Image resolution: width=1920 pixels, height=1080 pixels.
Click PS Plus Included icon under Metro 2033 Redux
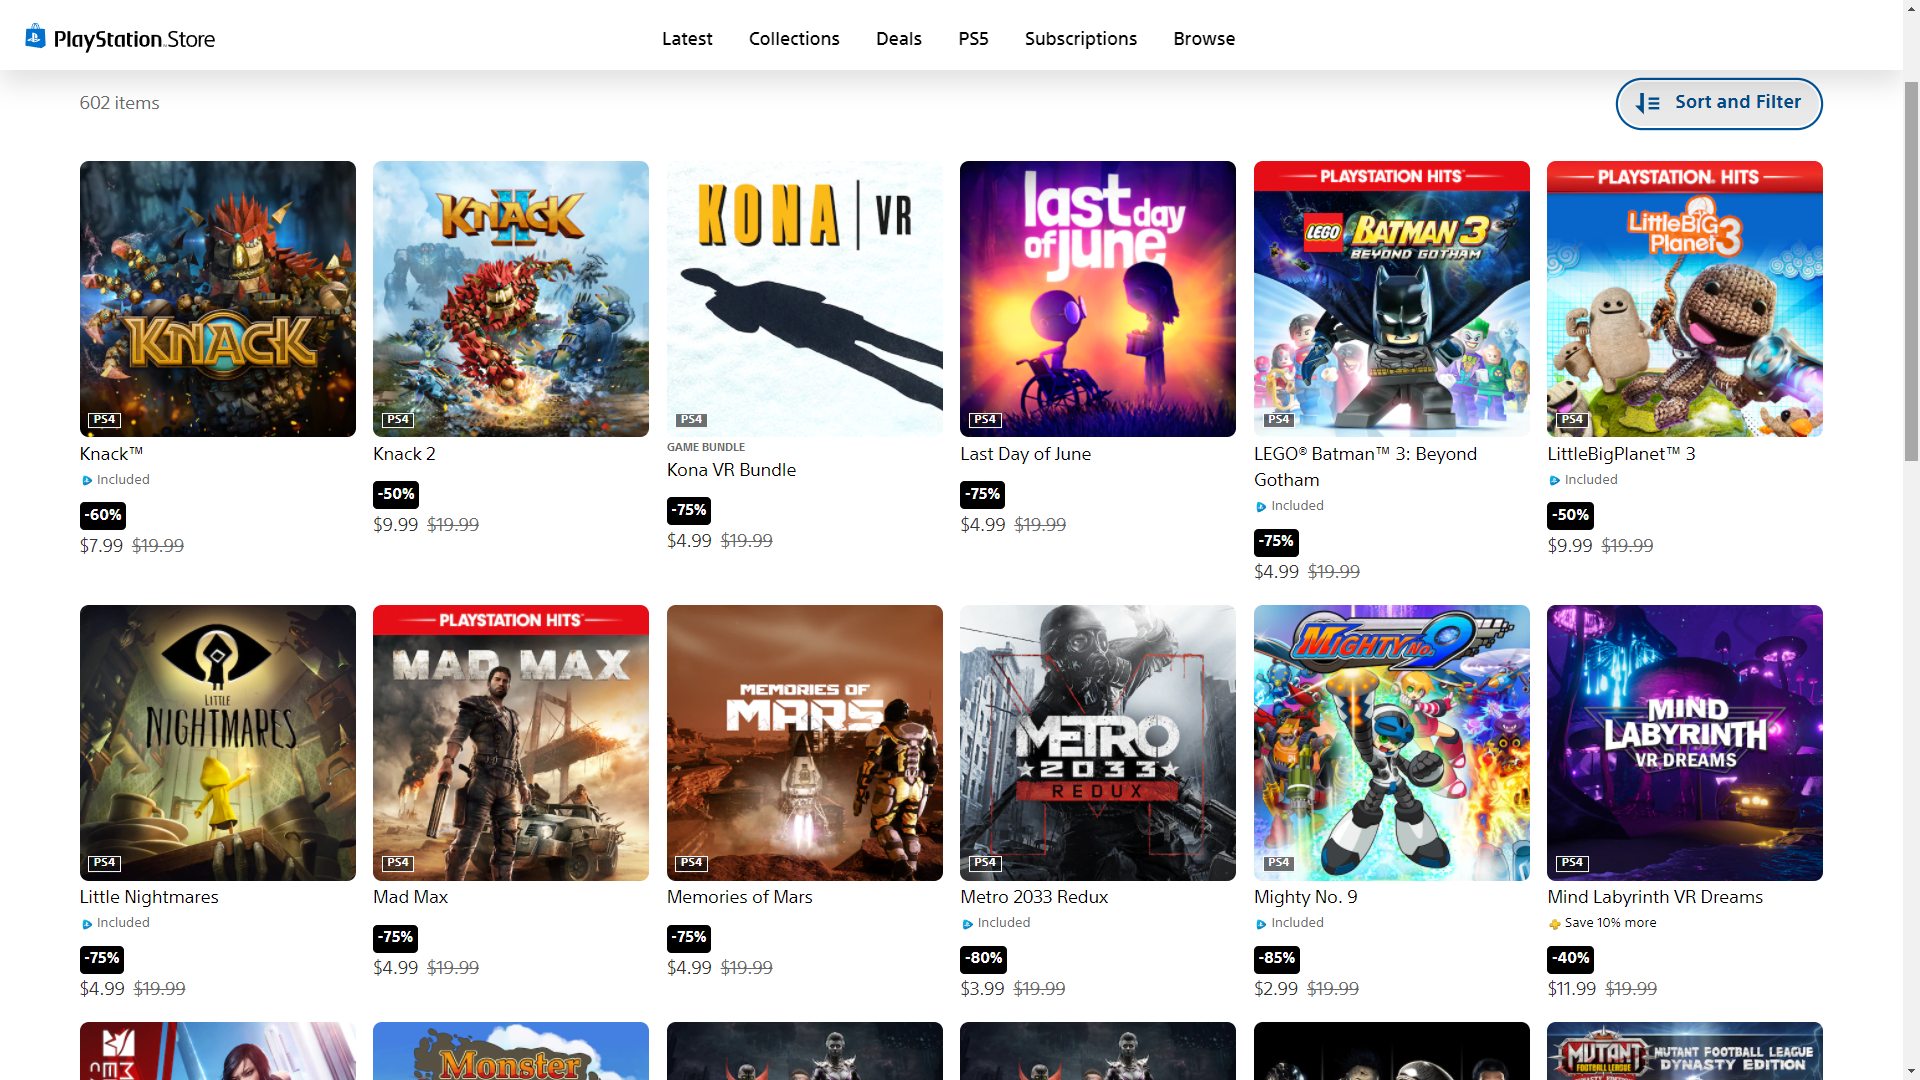click(x=967, y=924)
